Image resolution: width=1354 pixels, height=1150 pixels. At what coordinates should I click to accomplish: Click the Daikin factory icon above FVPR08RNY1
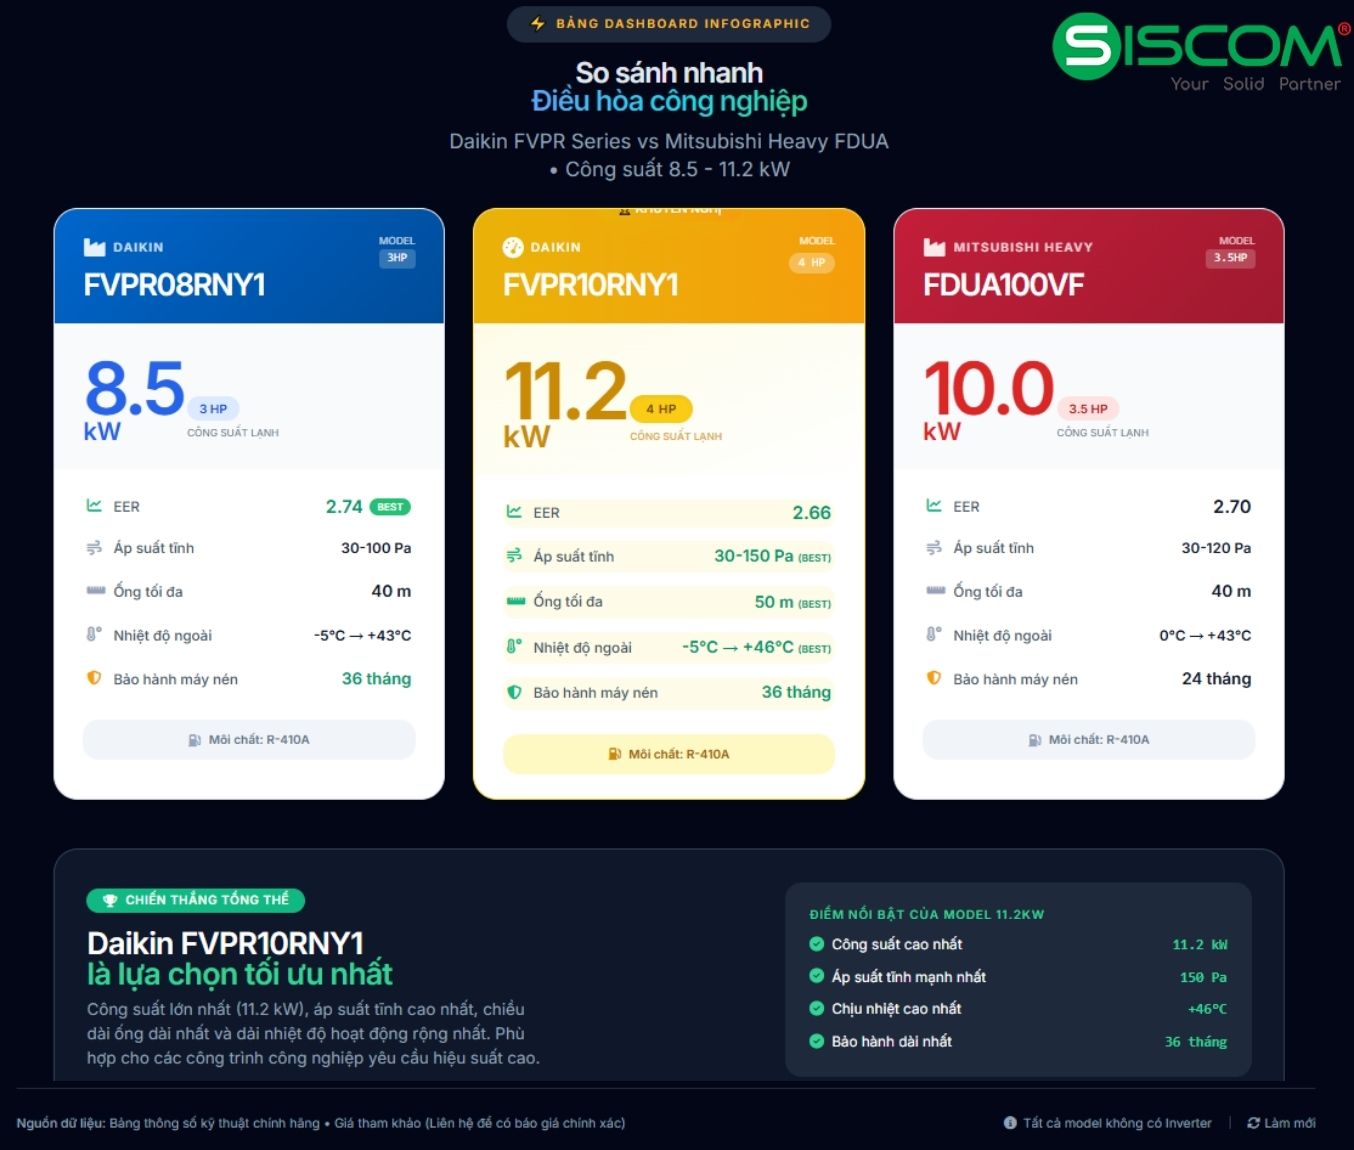pos(95,247)
